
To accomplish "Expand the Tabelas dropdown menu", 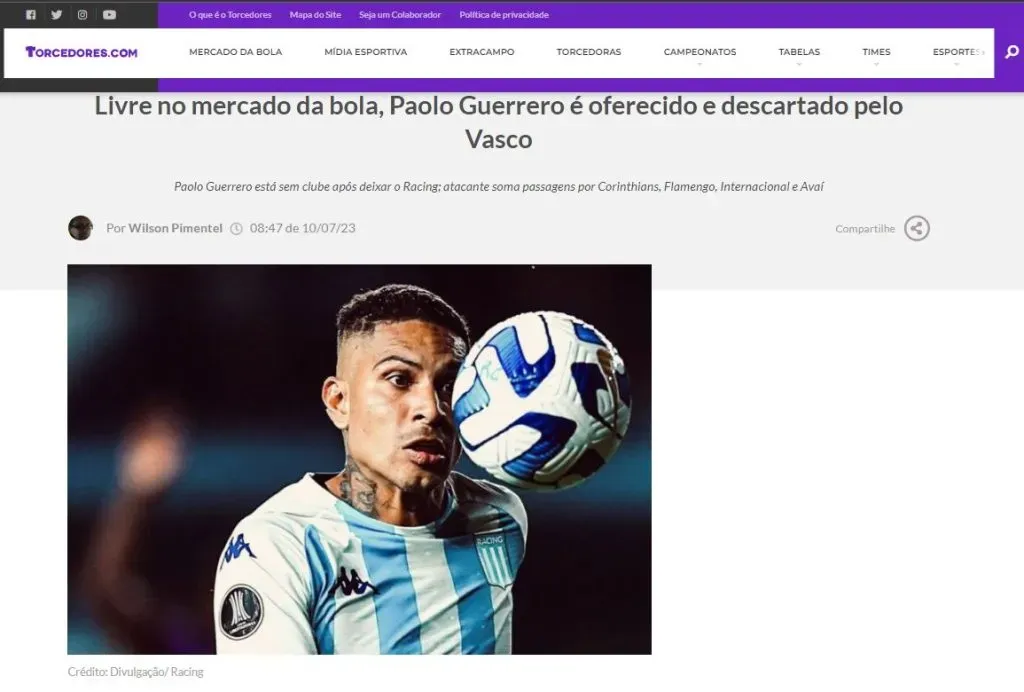I will tap(799, 52).
